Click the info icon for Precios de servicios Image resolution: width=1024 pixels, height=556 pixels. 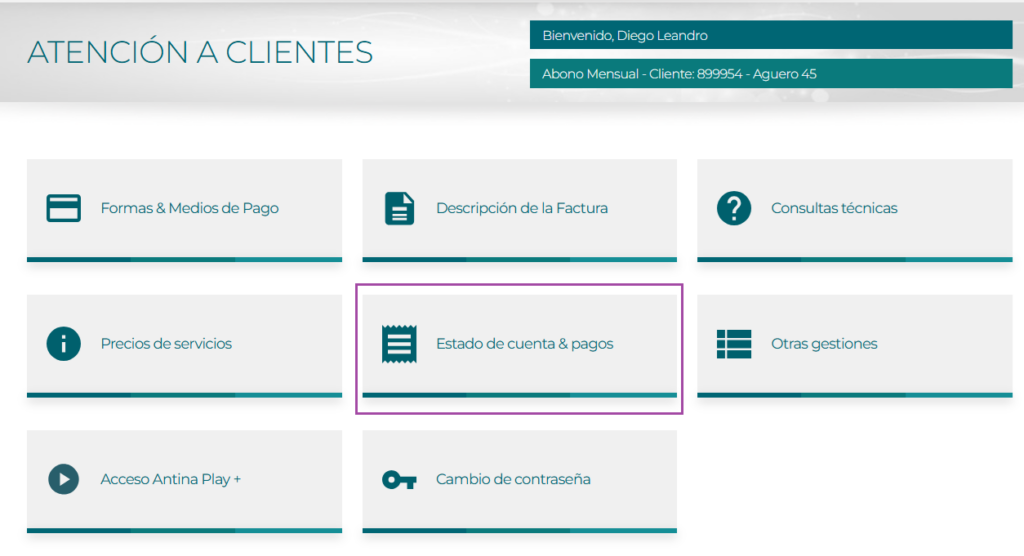64,344
